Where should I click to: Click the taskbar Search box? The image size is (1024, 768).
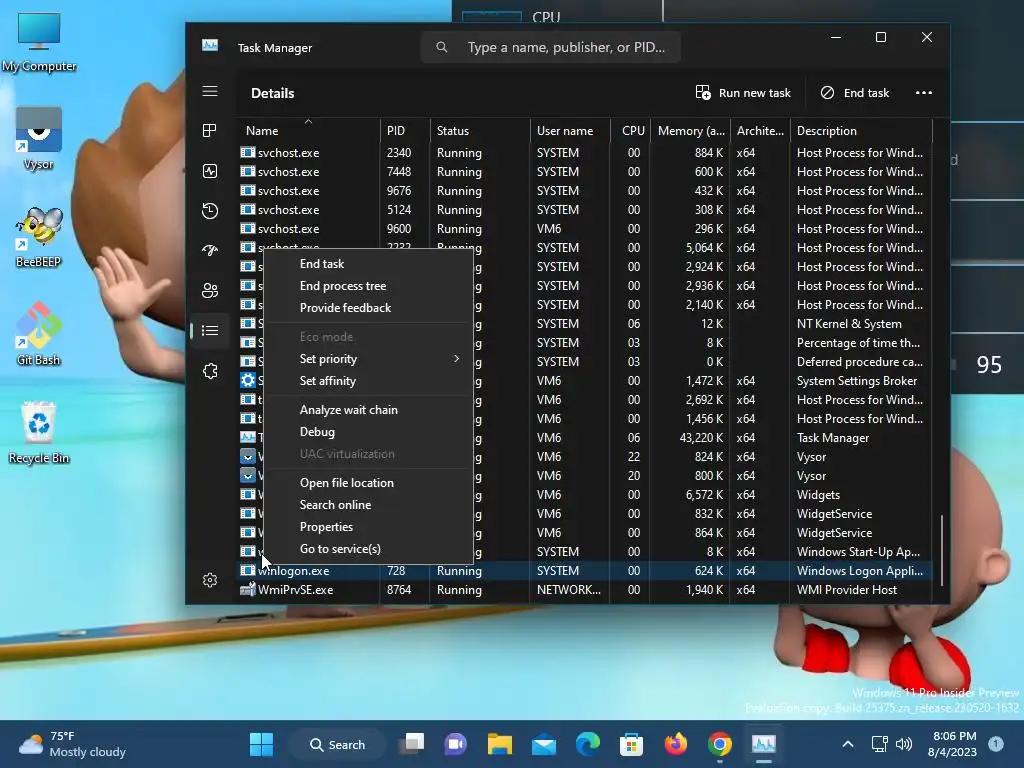[337, 744]
